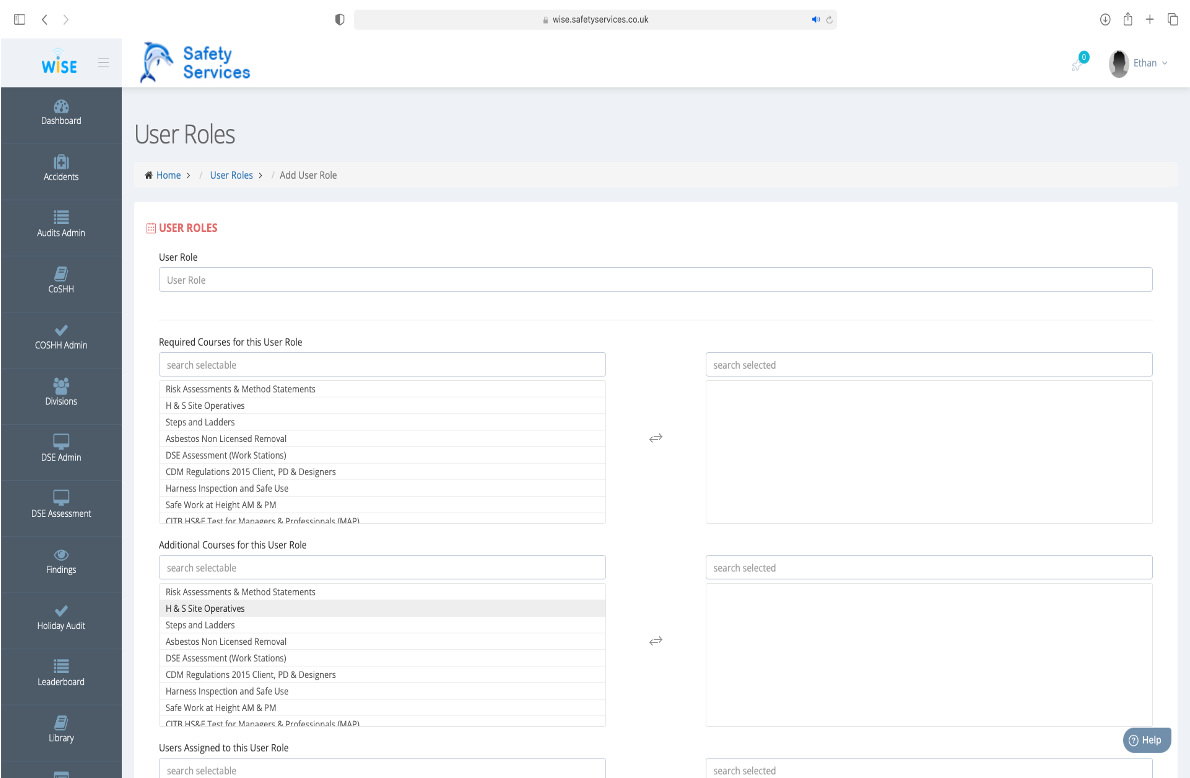The height and width of the screenshot is (778, 1190).
Task: Select Required 'Steps and Ladders'
Action: (x=382, y=422)
